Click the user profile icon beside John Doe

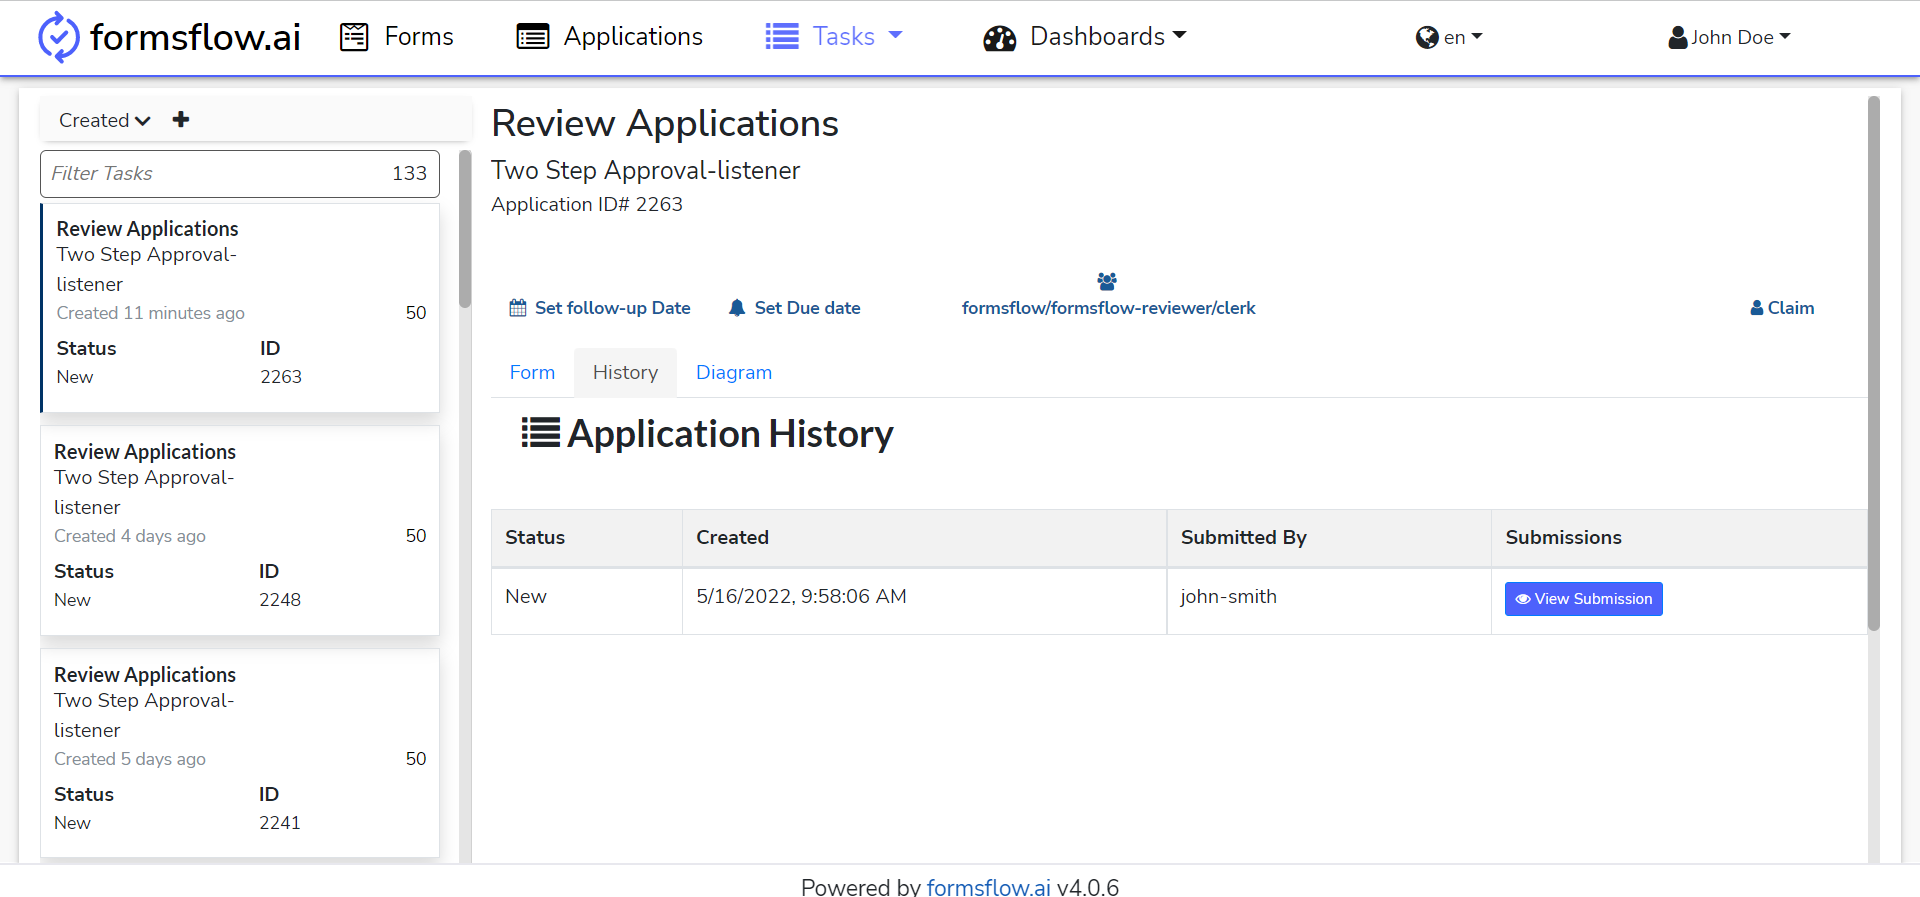click(x=1678, y=38)
